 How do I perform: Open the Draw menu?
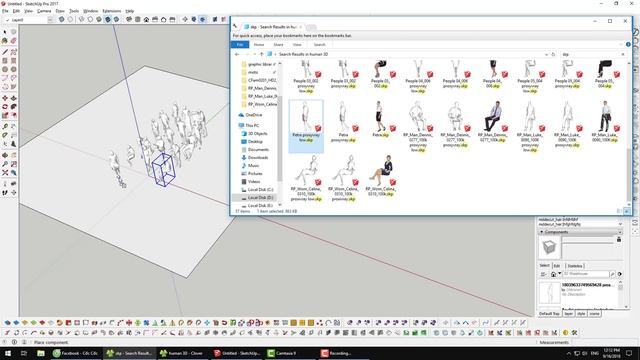[x=60, y=11]
